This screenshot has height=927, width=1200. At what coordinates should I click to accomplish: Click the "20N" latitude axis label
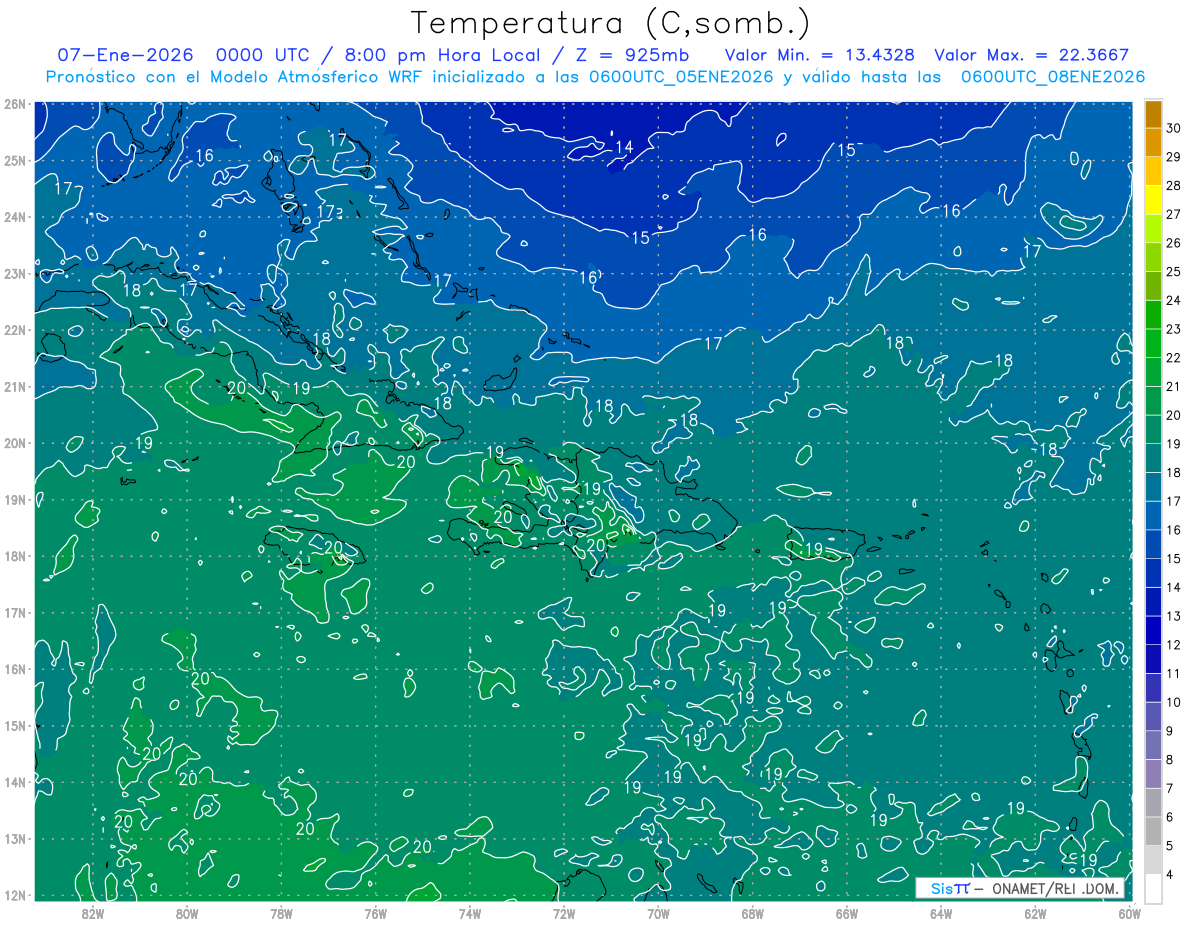coord(15,443)
